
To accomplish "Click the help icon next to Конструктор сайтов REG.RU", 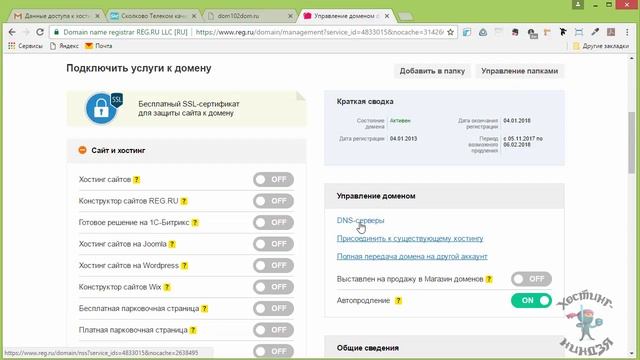I will click(184, 201).
